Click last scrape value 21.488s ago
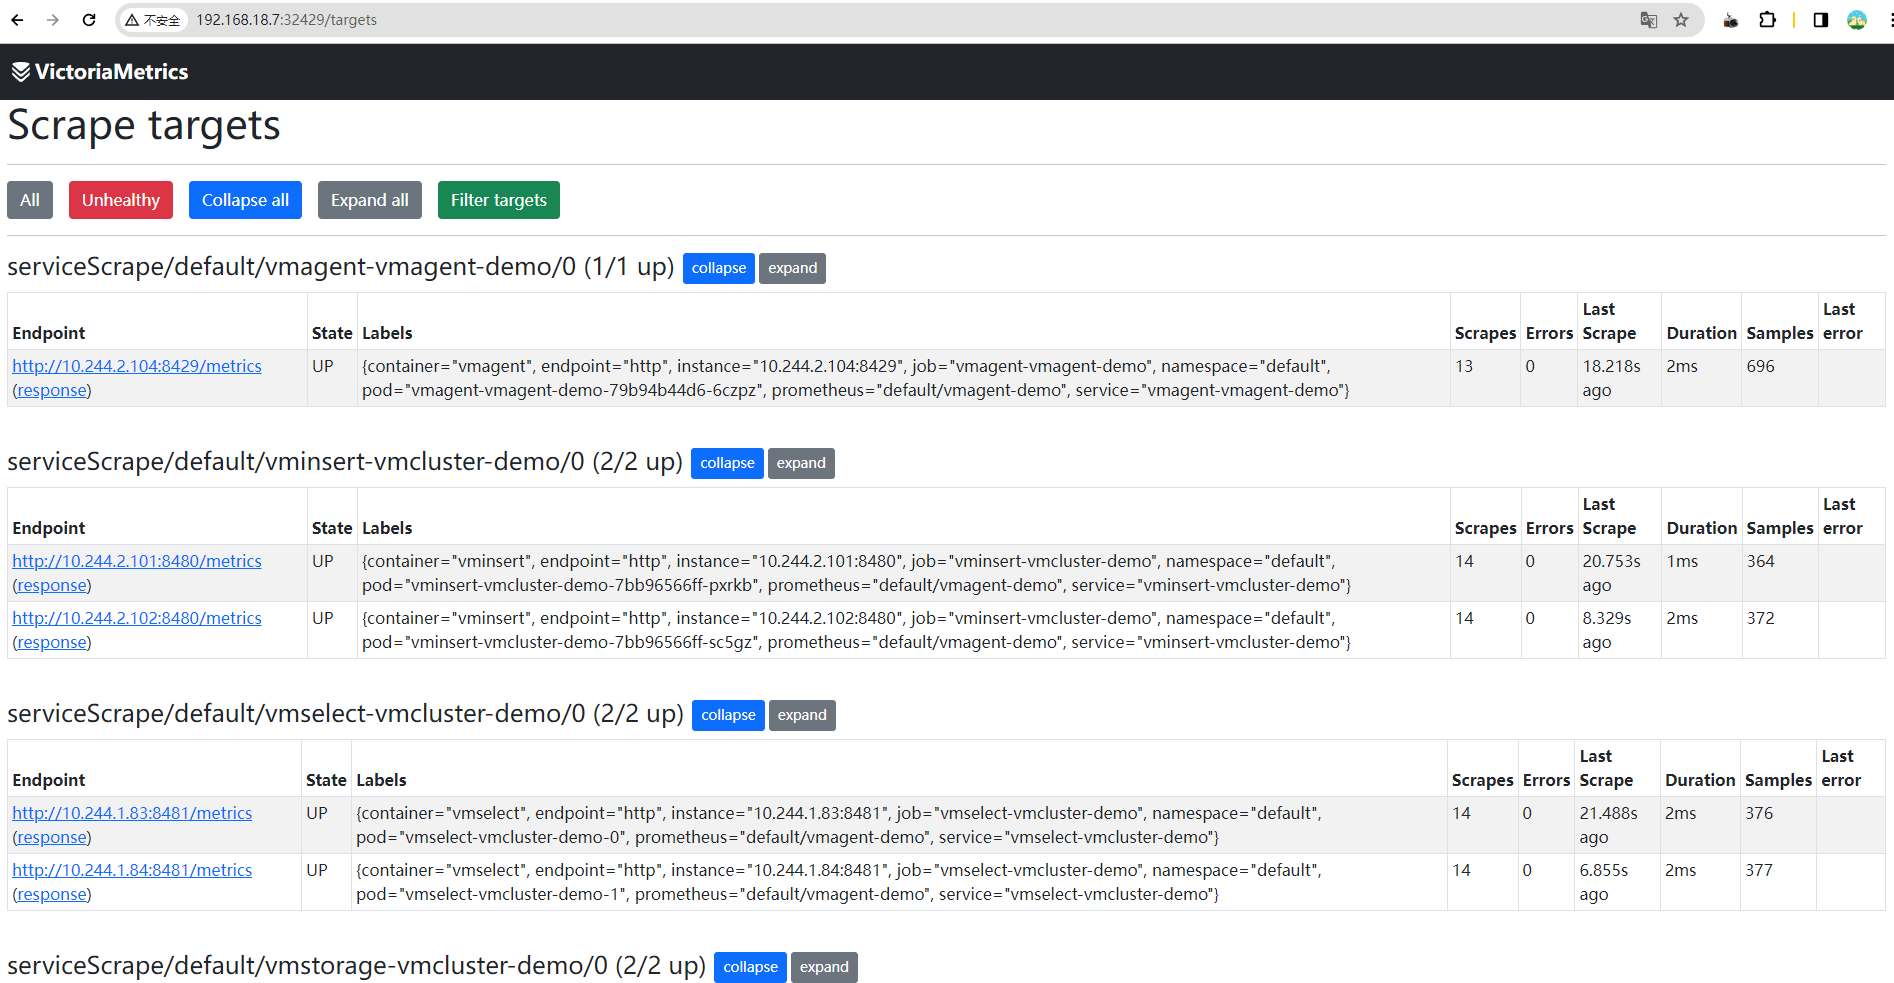The width and height of the screenshot is (1894, 983). [x=1609, y=825]
